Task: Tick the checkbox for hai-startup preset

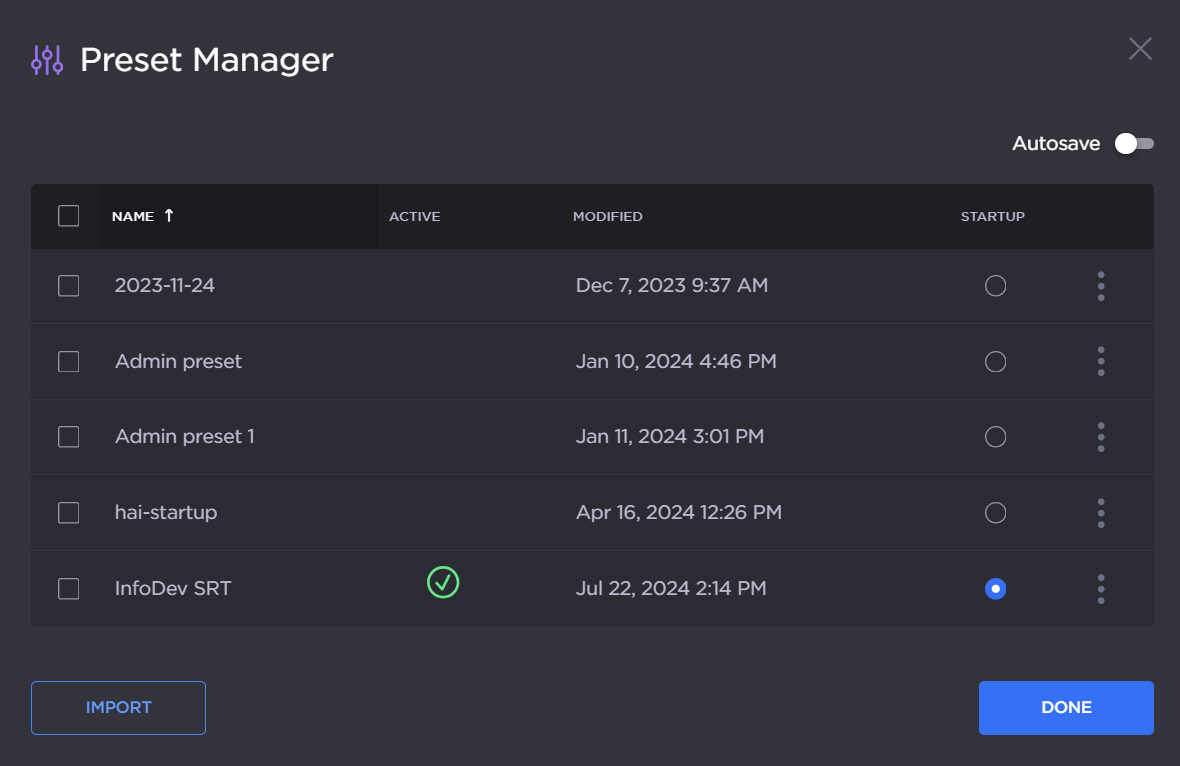Action: pyautogui.click(x=69, y=513)
